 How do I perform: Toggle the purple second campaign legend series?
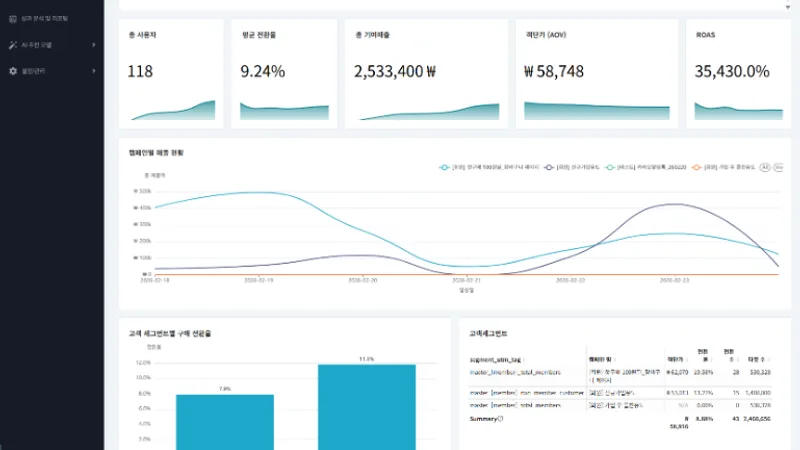(571, 167)
